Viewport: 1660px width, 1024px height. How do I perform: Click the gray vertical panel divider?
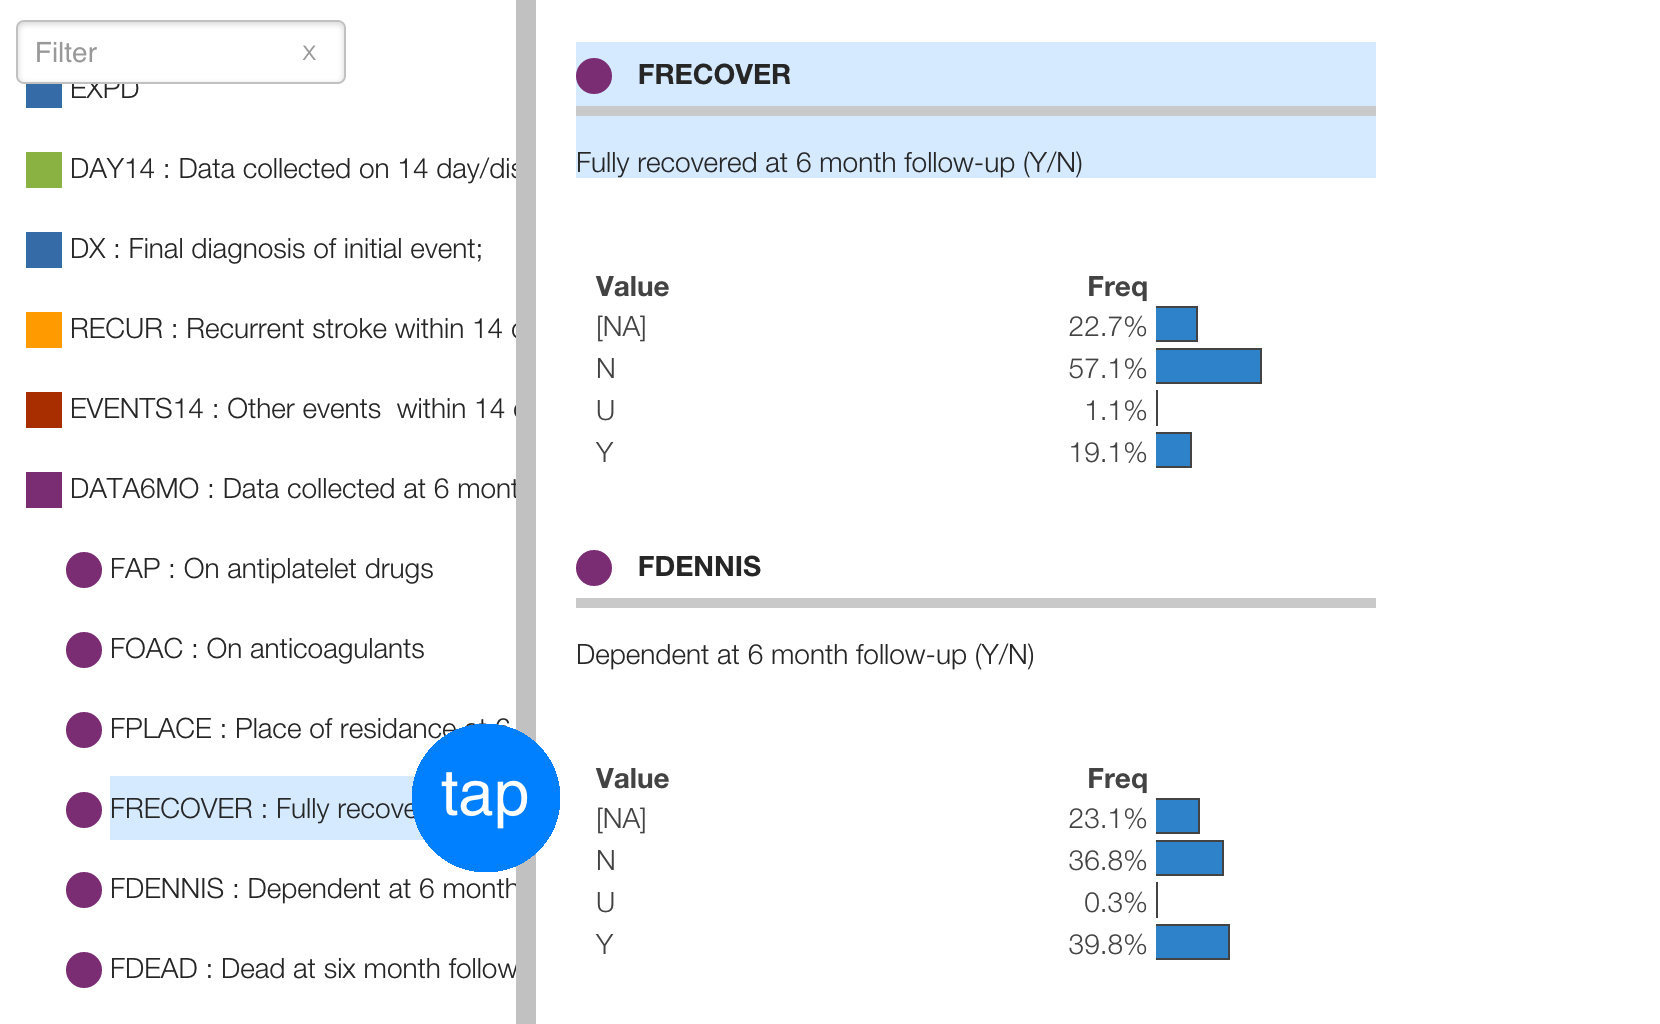526,400
